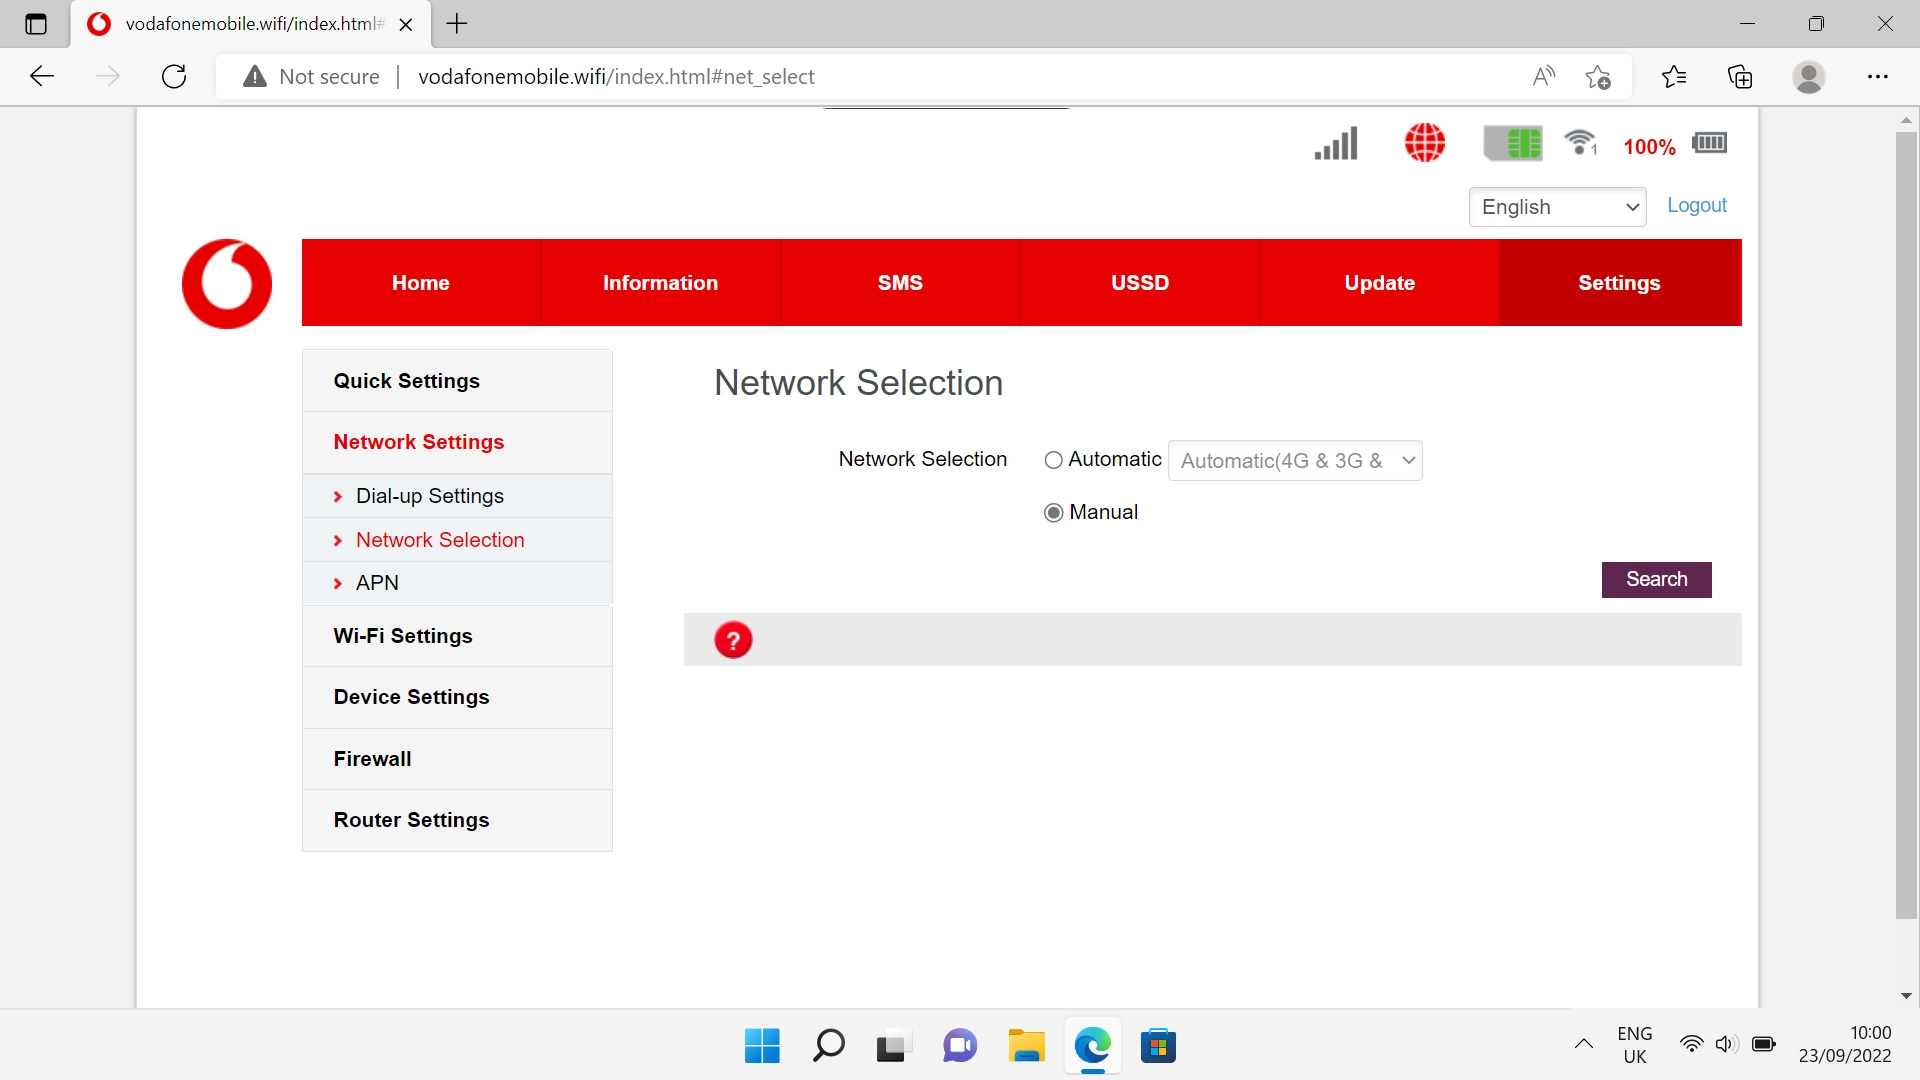Click the green SIM card status icon

pos(1513,143)
